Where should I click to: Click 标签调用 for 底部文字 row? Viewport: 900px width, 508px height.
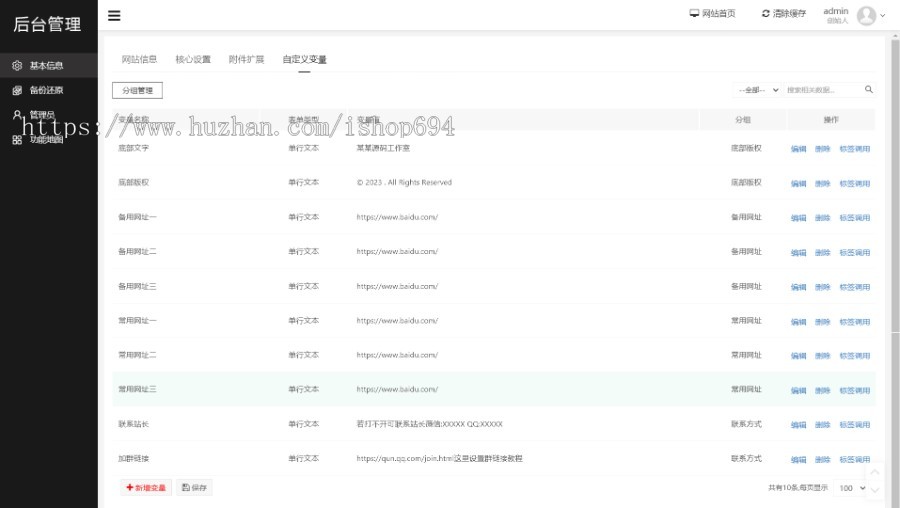click(x=855, y=149)
